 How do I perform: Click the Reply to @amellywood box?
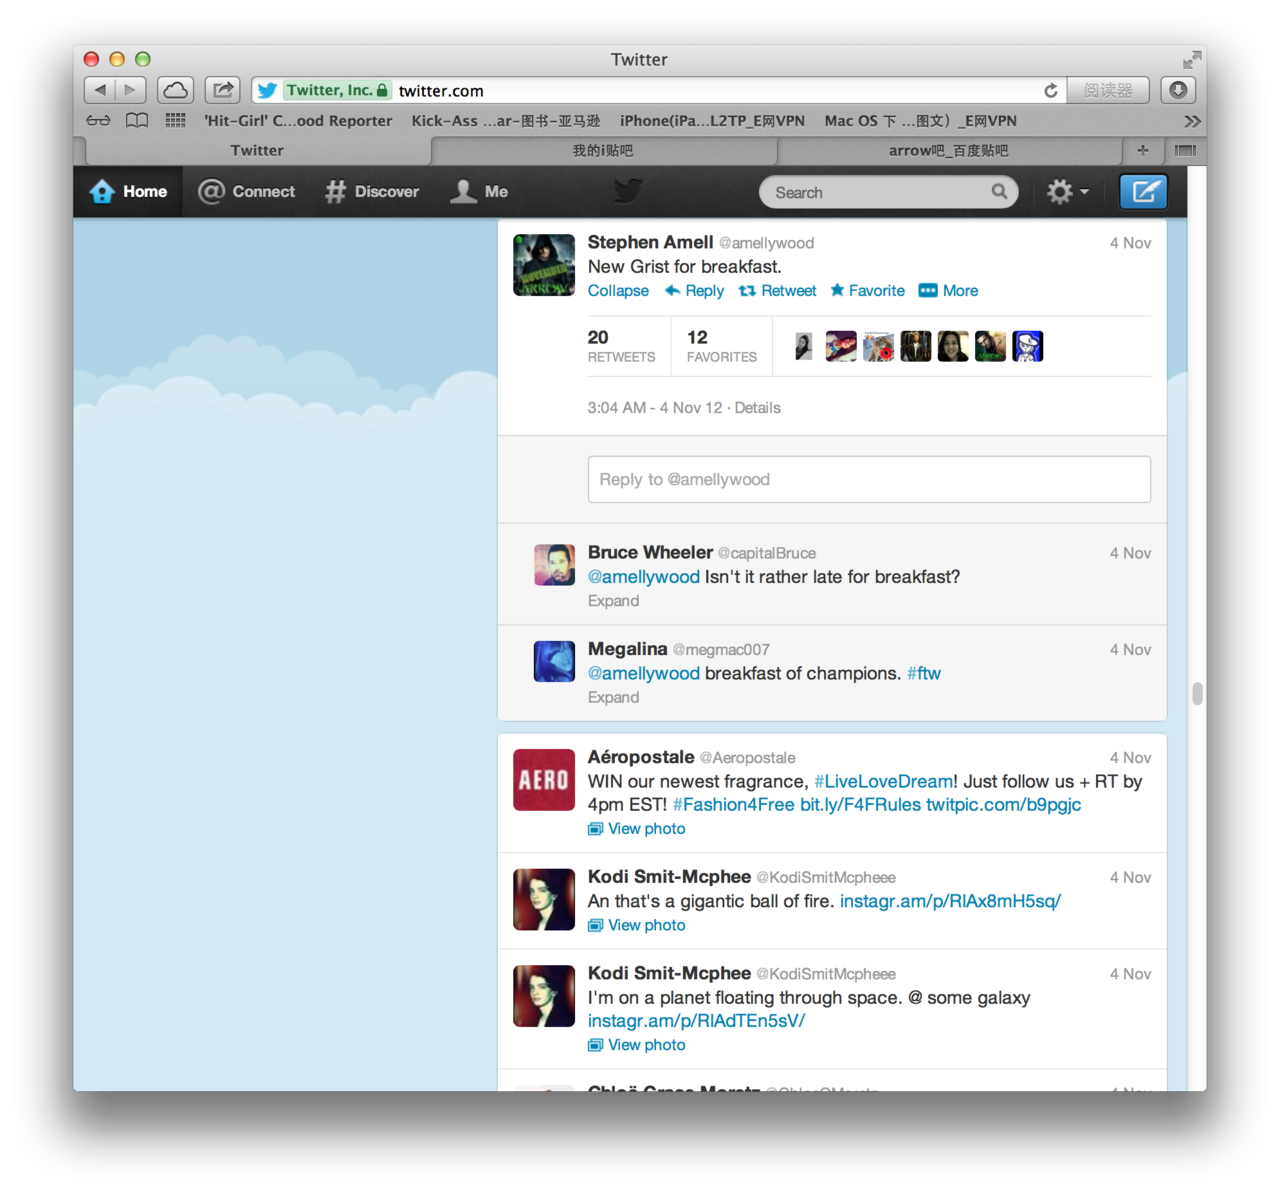coord(869,479)
